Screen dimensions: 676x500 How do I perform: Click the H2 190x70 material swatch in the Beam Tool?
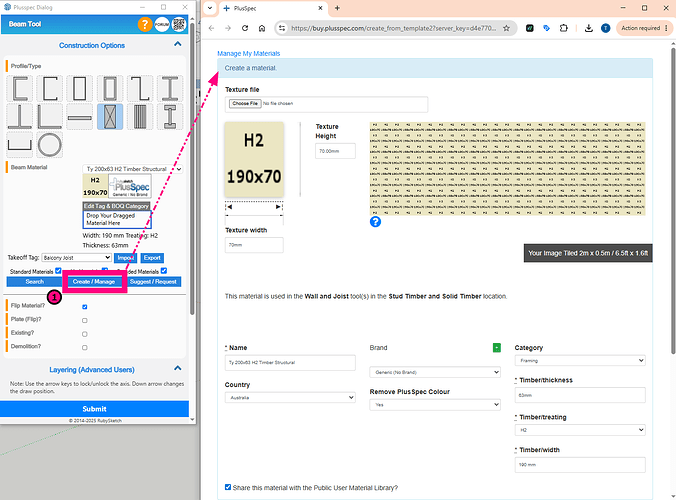[95, 186]
